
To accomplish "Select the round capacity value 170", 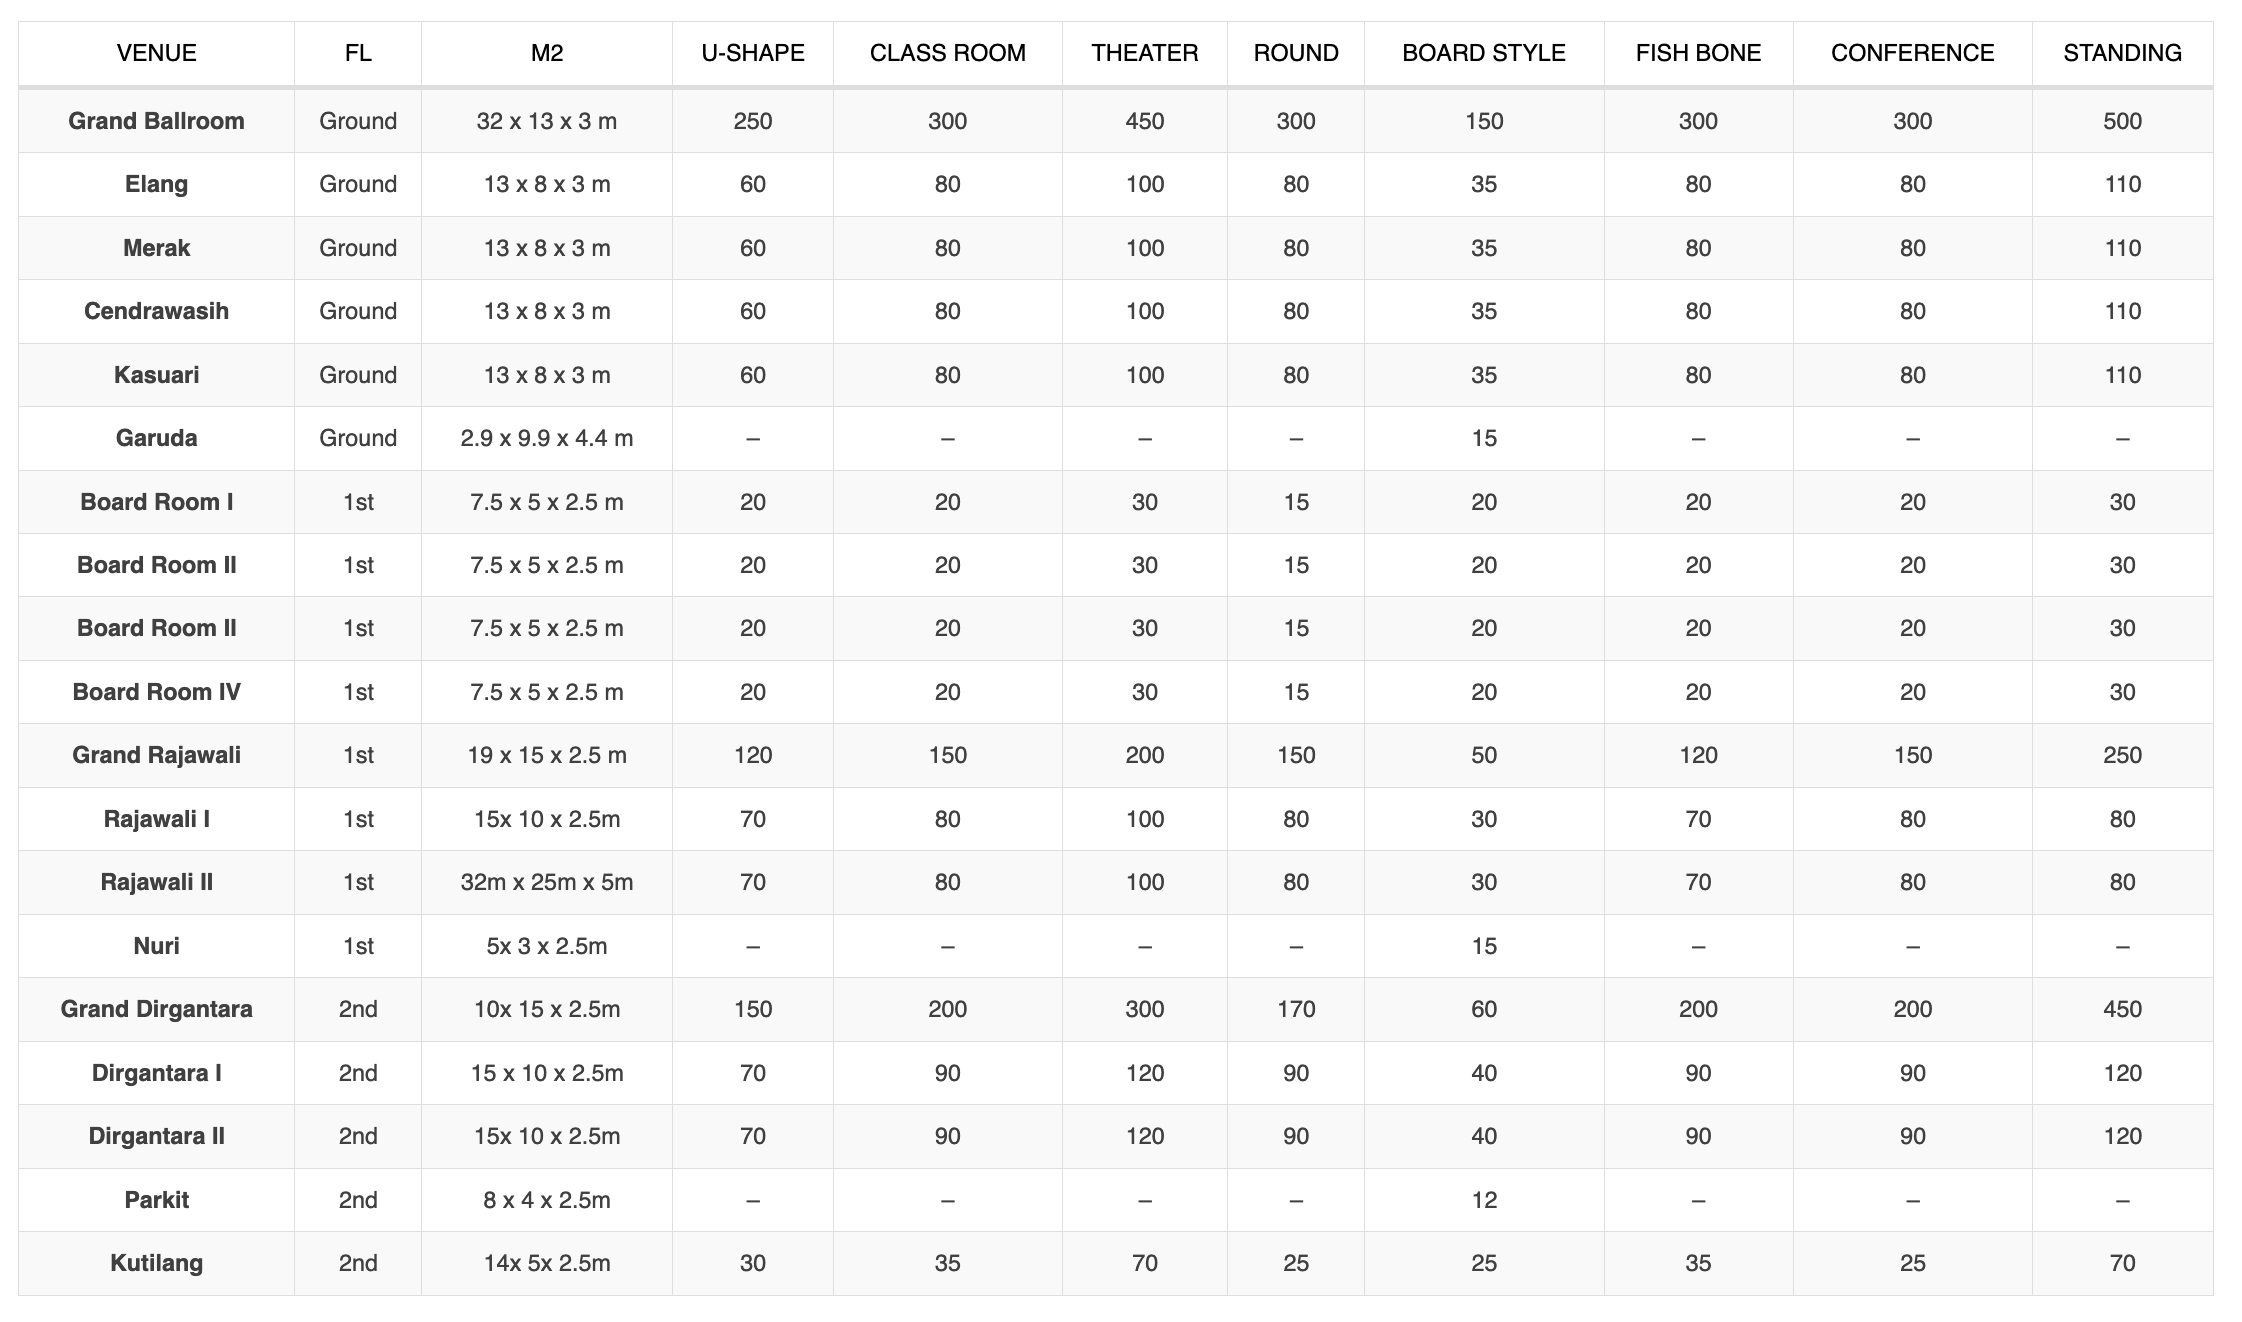I will point(1295,1009).
